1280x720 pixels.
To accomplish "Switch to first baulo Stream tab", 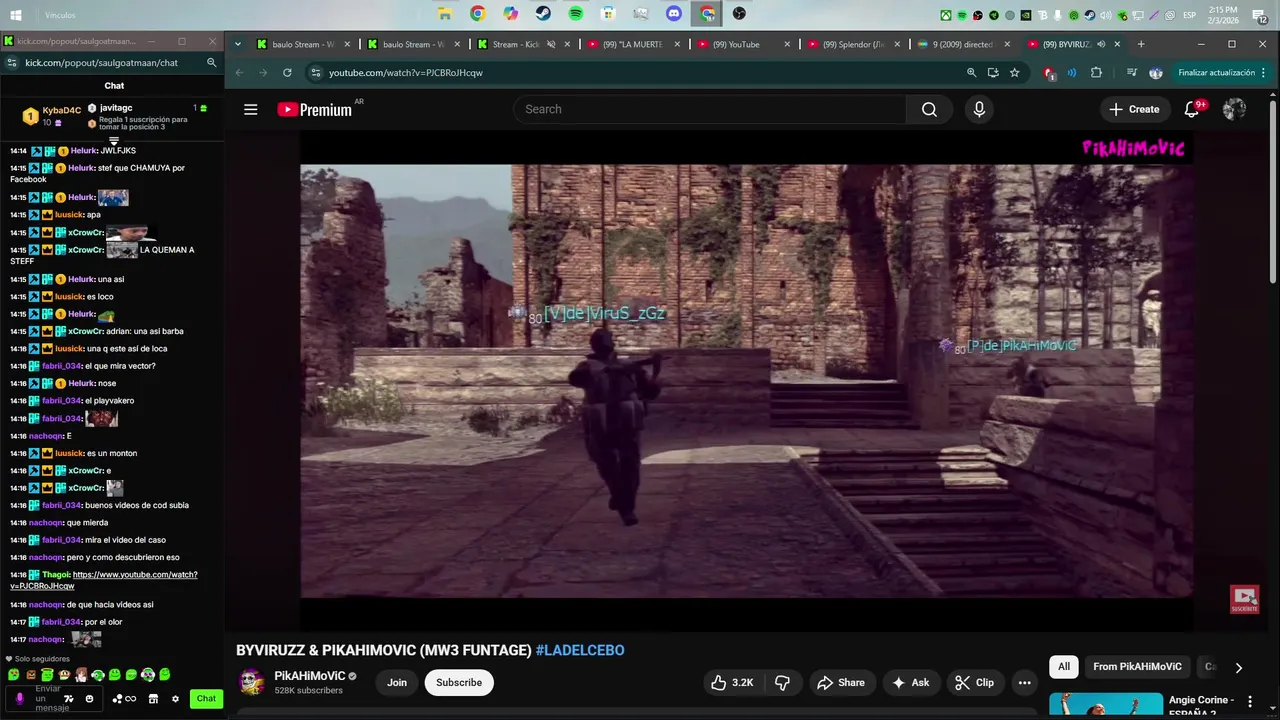I will [x=303, y=45].
